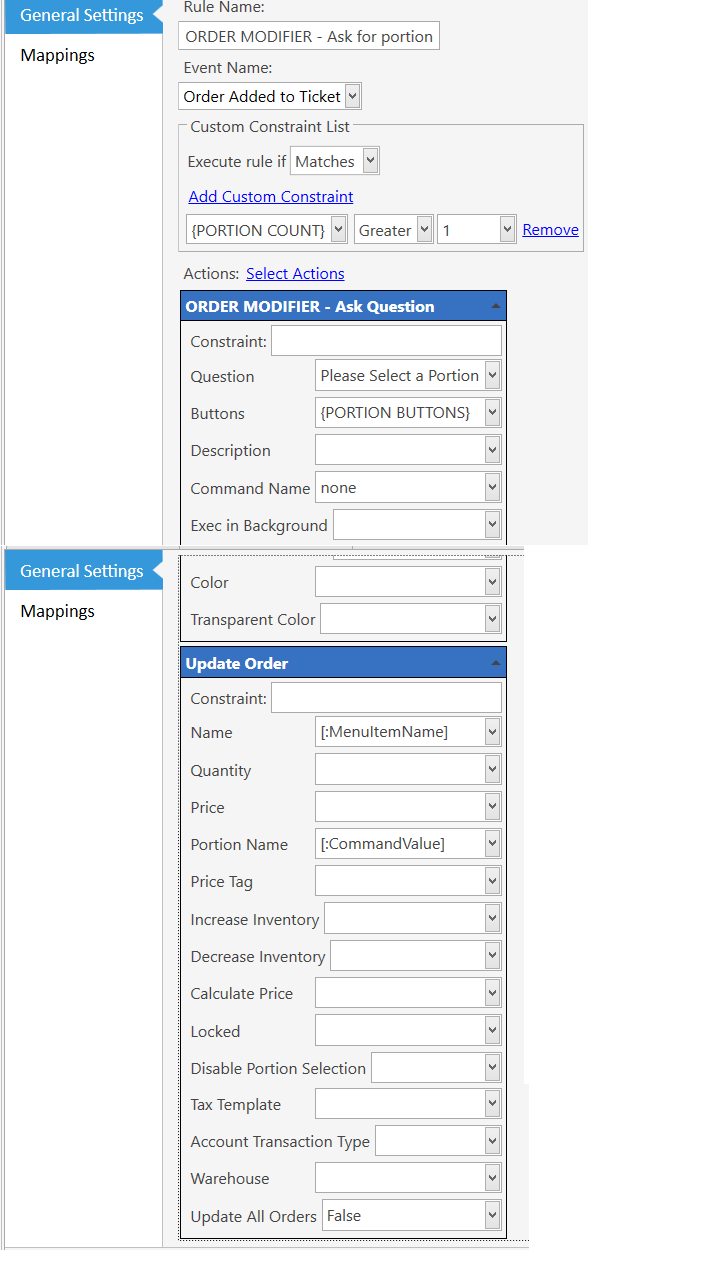Open the Tax Template dropdown
This screenshot has width=713, height=1278.
[494, 1103]
